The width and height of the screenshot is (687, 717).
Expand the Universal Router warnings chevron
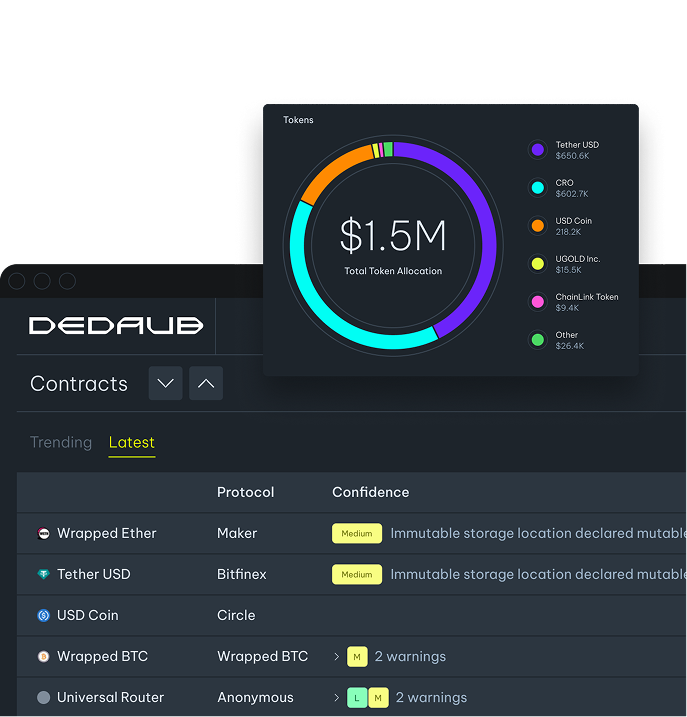pos(337,698)
